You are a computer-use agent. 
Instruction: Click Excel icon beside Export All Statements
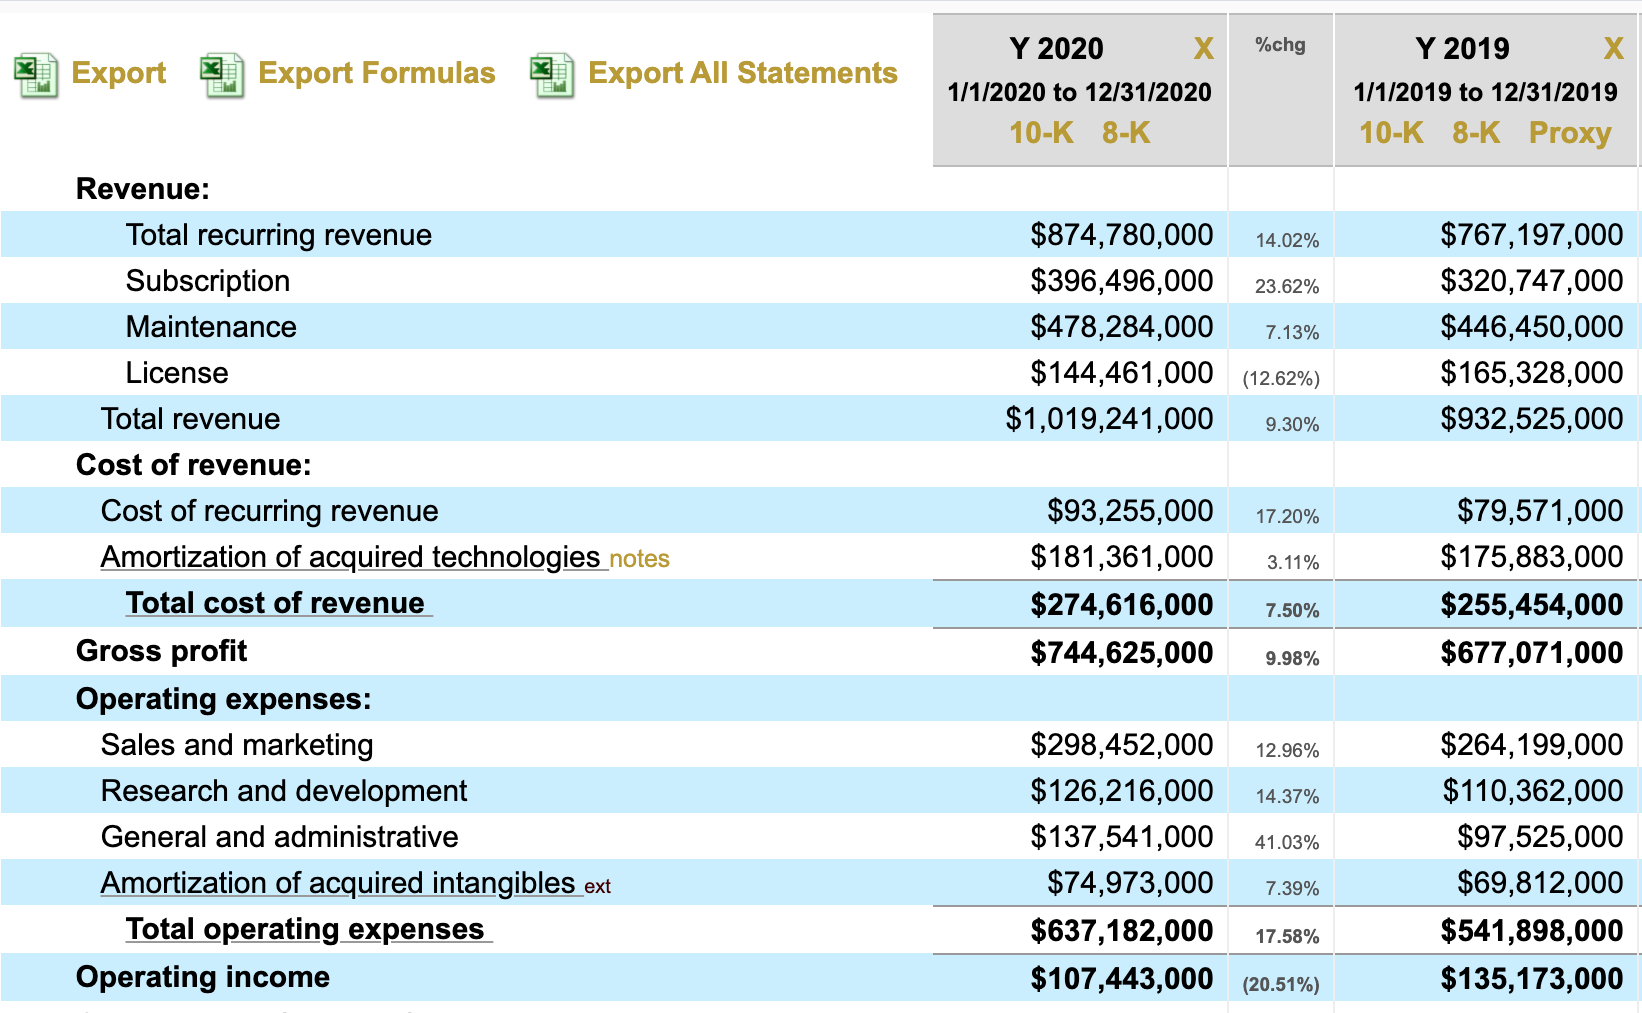pyautogui.click(x=552, y=75)
